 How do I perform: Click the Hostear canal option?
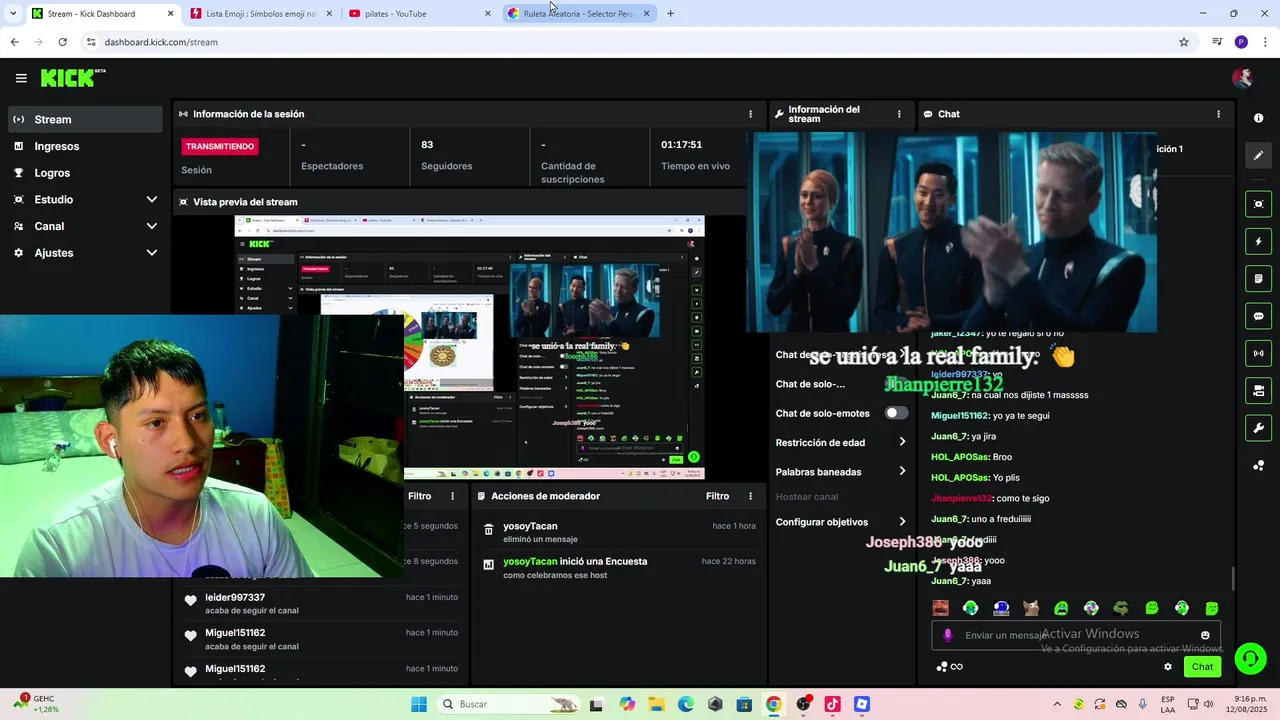(x=806, y=496)
